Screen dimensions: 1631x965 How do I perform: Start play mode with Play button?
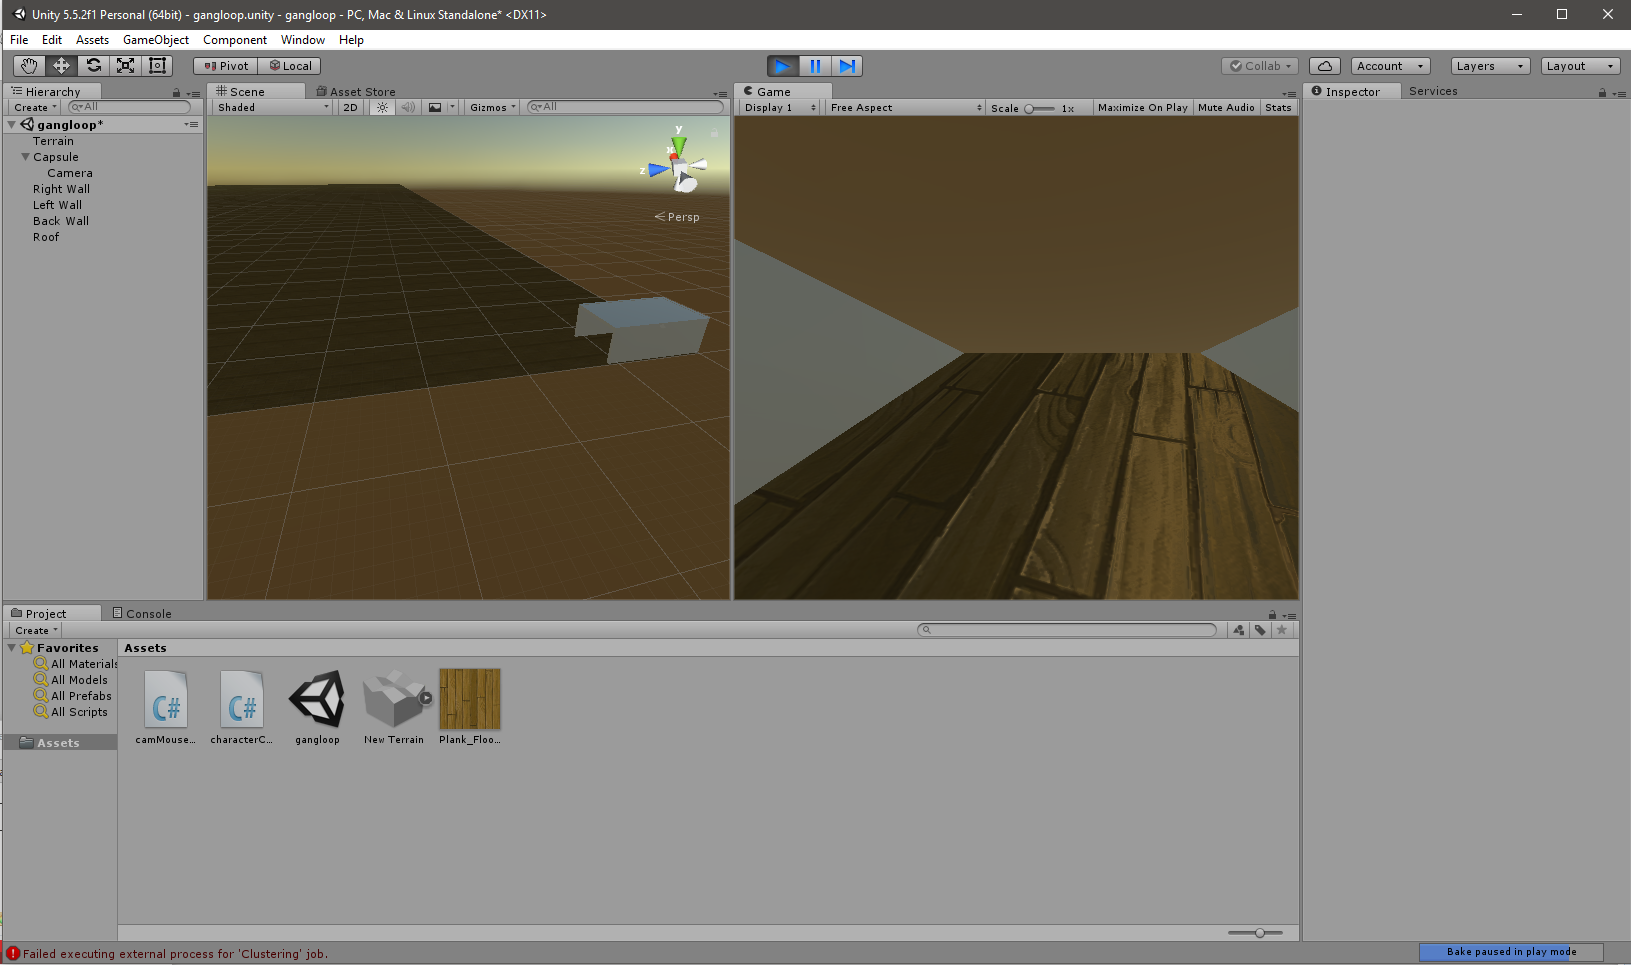click(783, 66)
